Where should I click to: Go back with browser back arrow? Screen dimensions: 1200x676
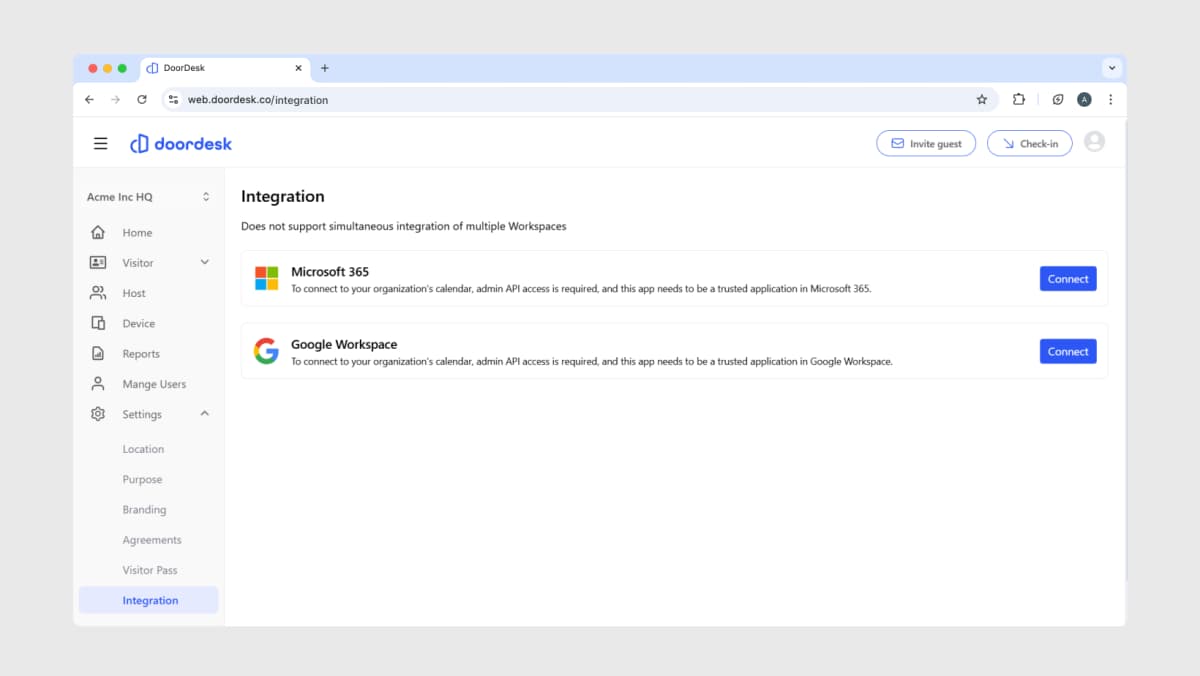click(x=89, y=100)
